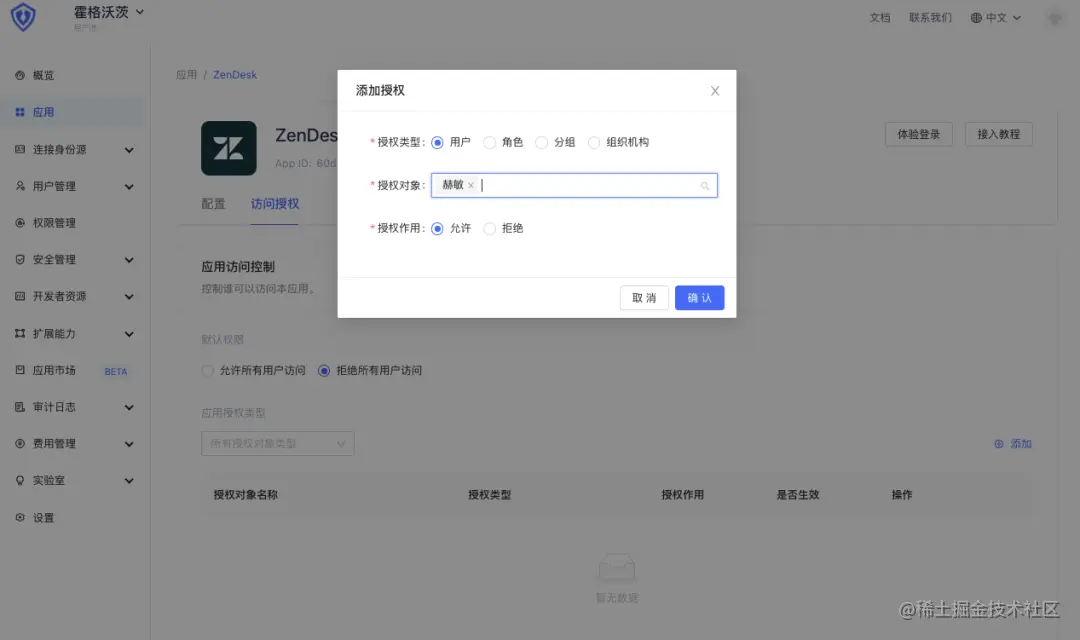Click the 权限管理 sidebar icon
This screenshot has height=640, width=1080.
(20, 223)
